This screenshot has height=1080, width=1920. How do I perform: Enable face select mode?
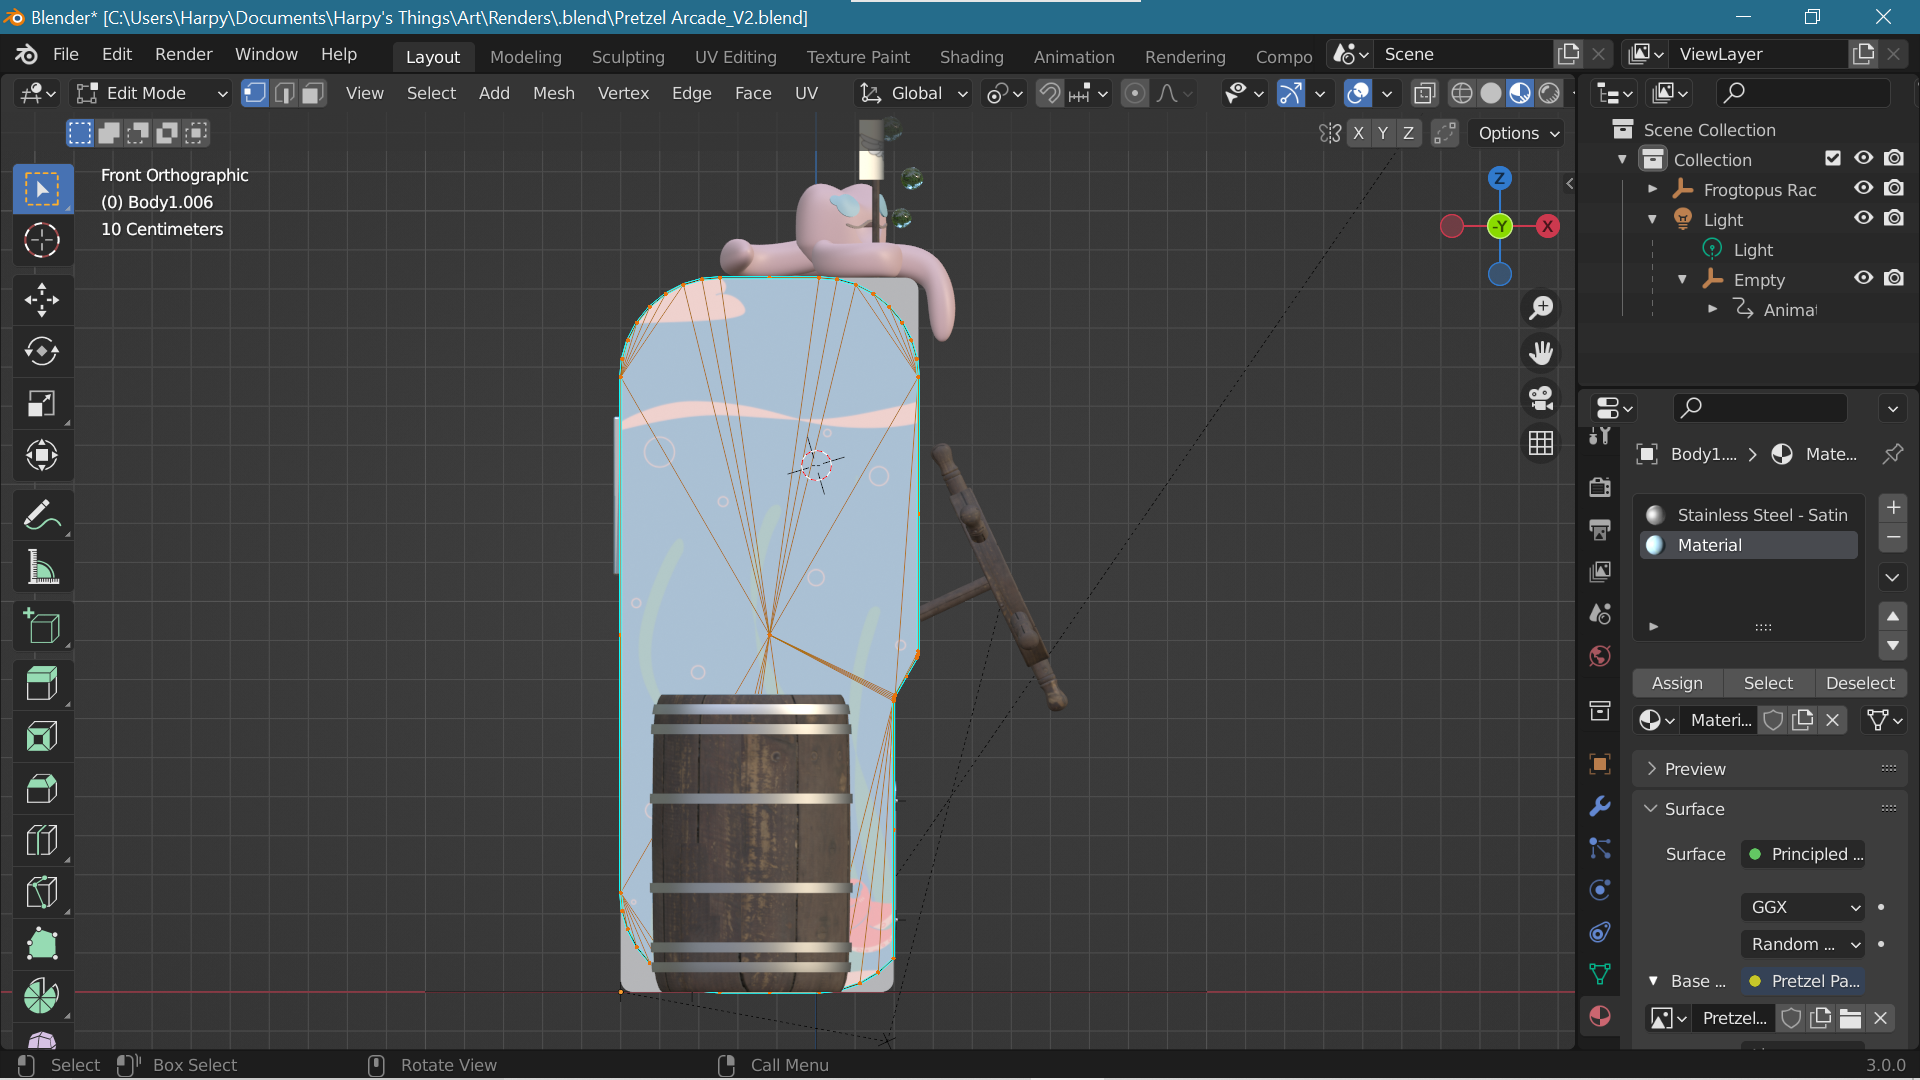tap(313, 93)
